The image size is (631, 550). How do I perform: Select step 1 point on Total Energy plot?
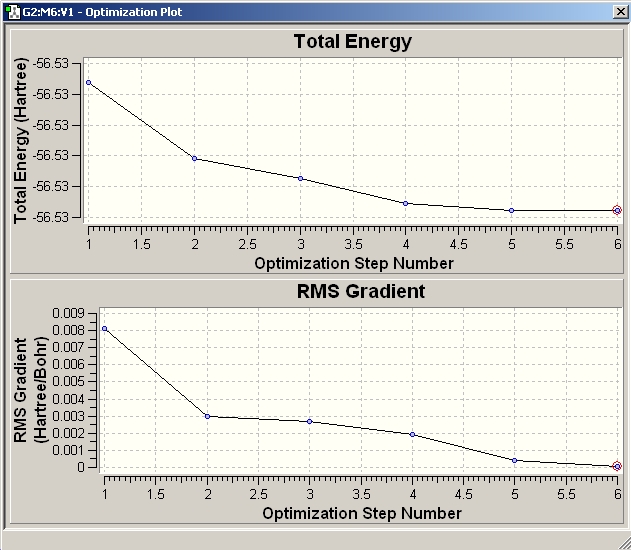click(89, 82)
